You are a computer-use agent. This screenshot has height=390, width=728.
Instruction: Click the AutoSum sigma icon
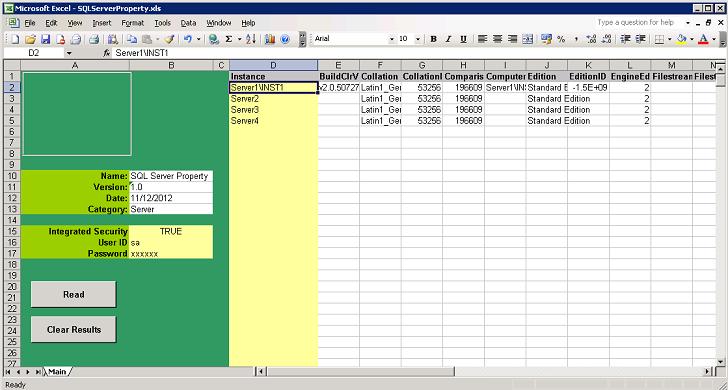coord(228,39)
